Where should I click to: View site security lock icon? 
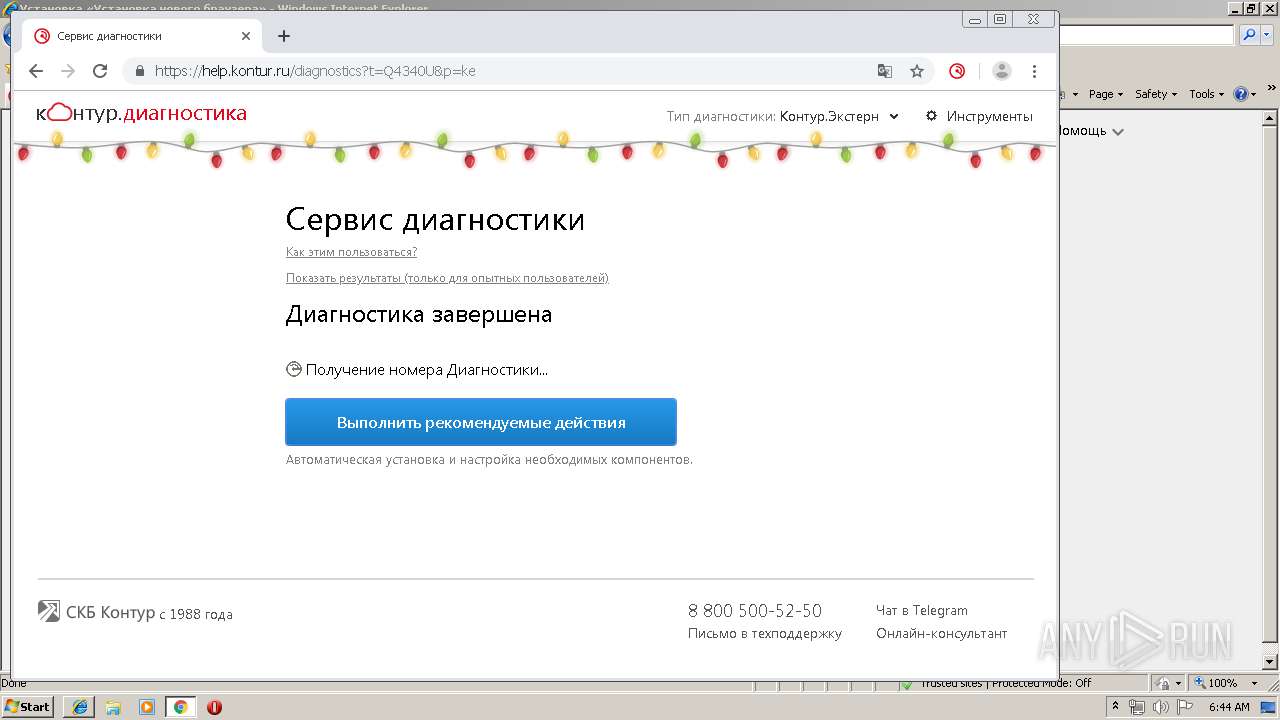[139, 71]
